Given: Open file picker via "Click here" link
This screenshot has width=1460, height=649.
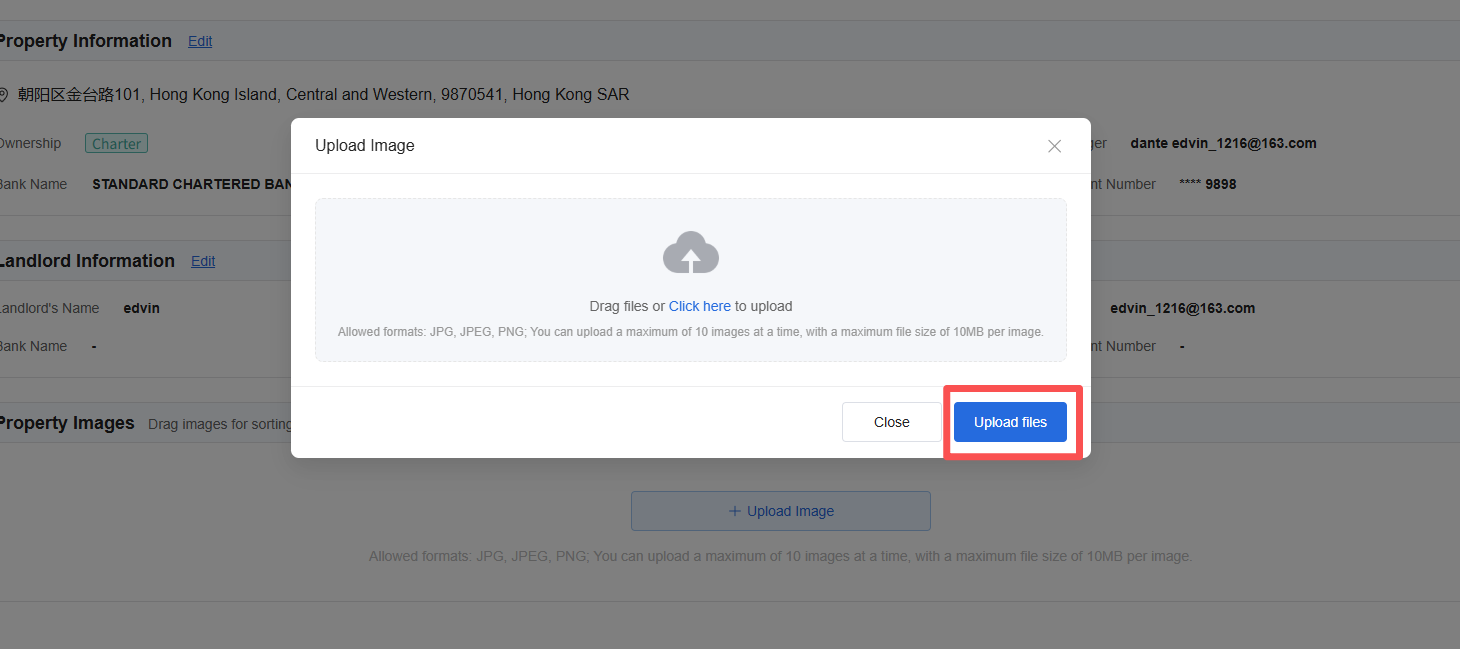Looking at the screenshot, I should (x=699, y=306).
